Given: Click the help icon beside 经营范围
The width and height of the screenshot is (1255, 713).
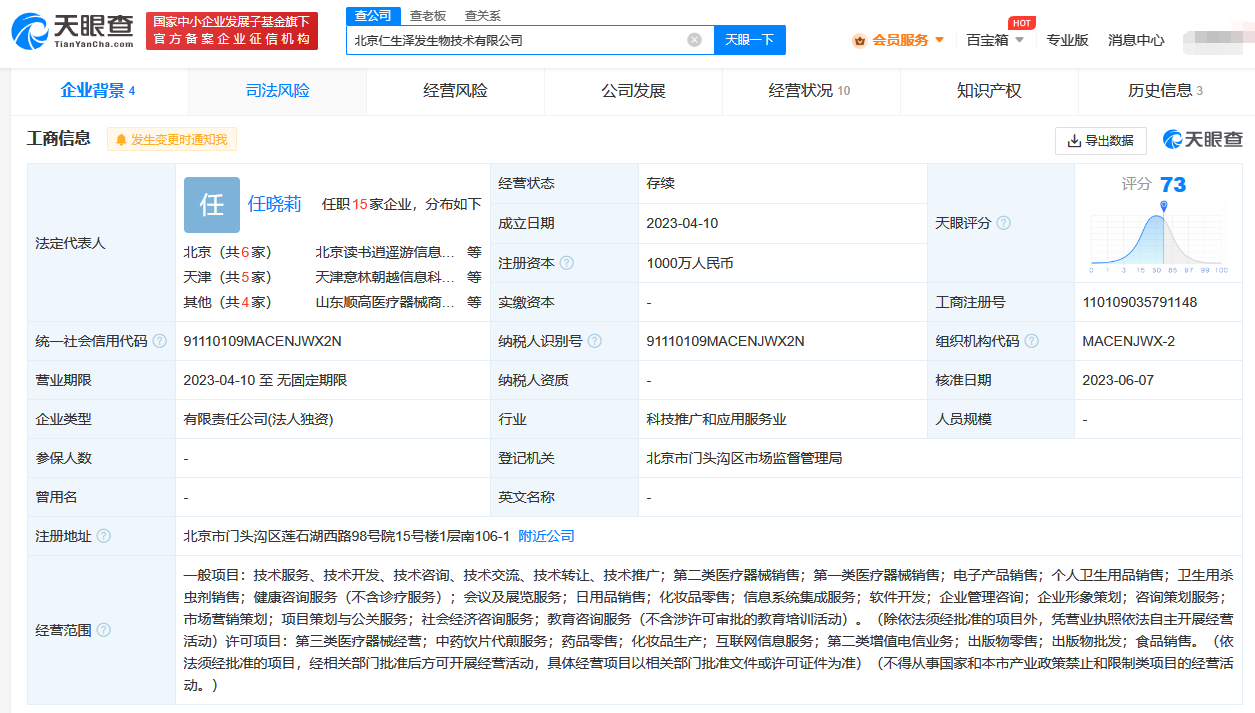Looking at the screenshot, I should point(103,630).
